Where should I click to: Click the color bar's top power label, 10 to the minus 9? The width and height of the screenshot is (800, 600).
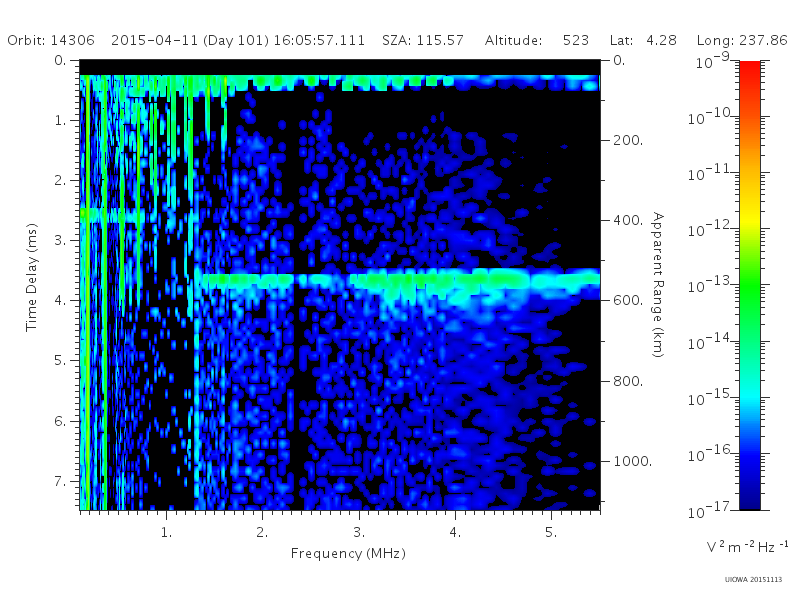click(x=713, y=61)
